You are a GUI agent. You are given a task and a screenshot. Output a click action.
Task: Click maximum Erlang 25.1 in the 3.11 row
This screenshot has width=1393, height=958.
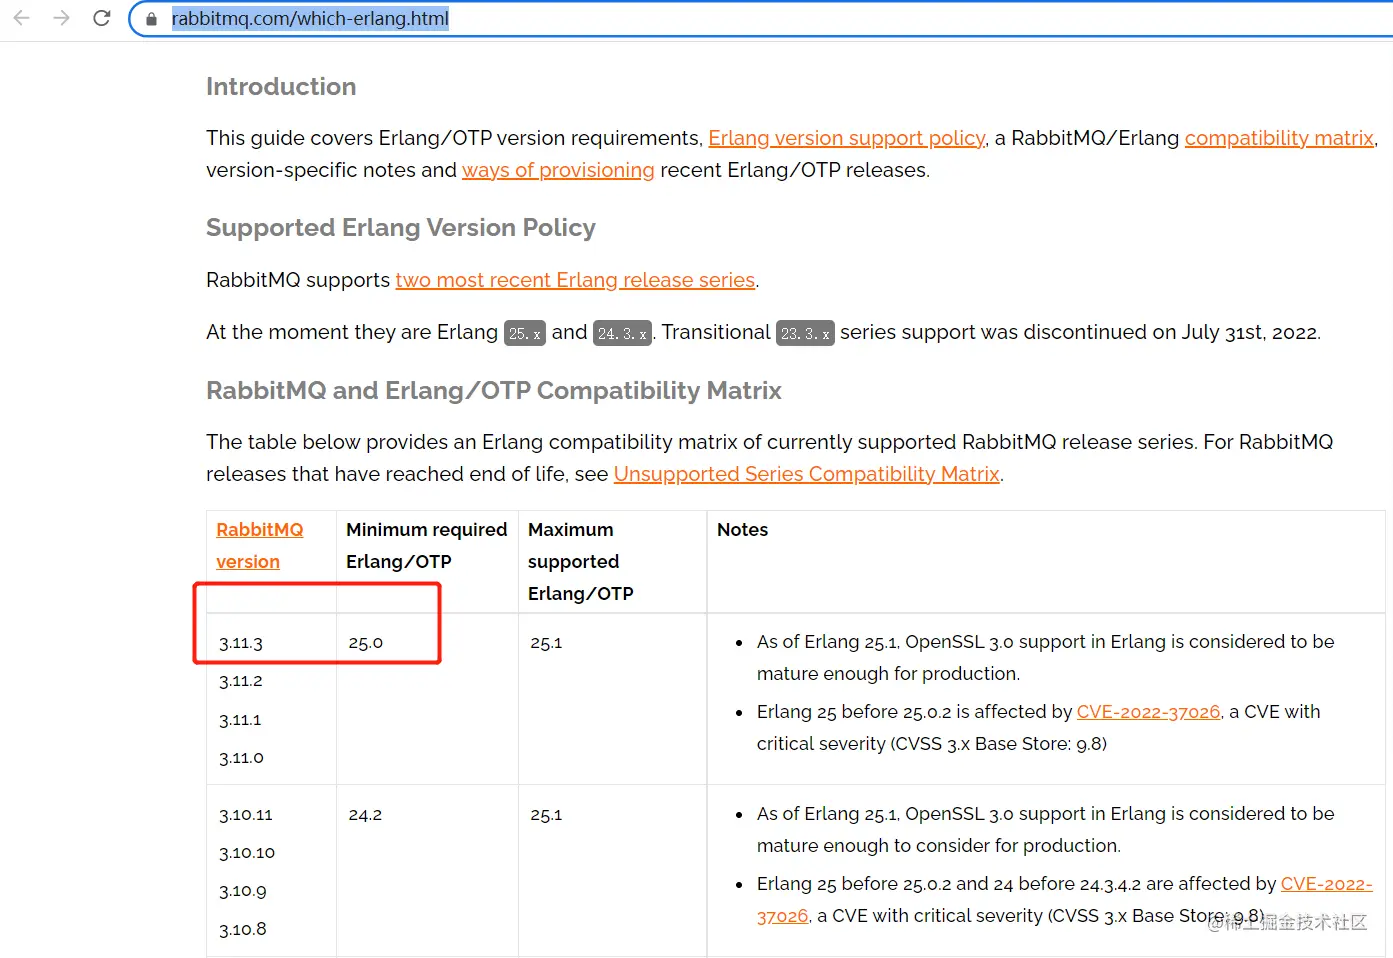click(546, 643)
